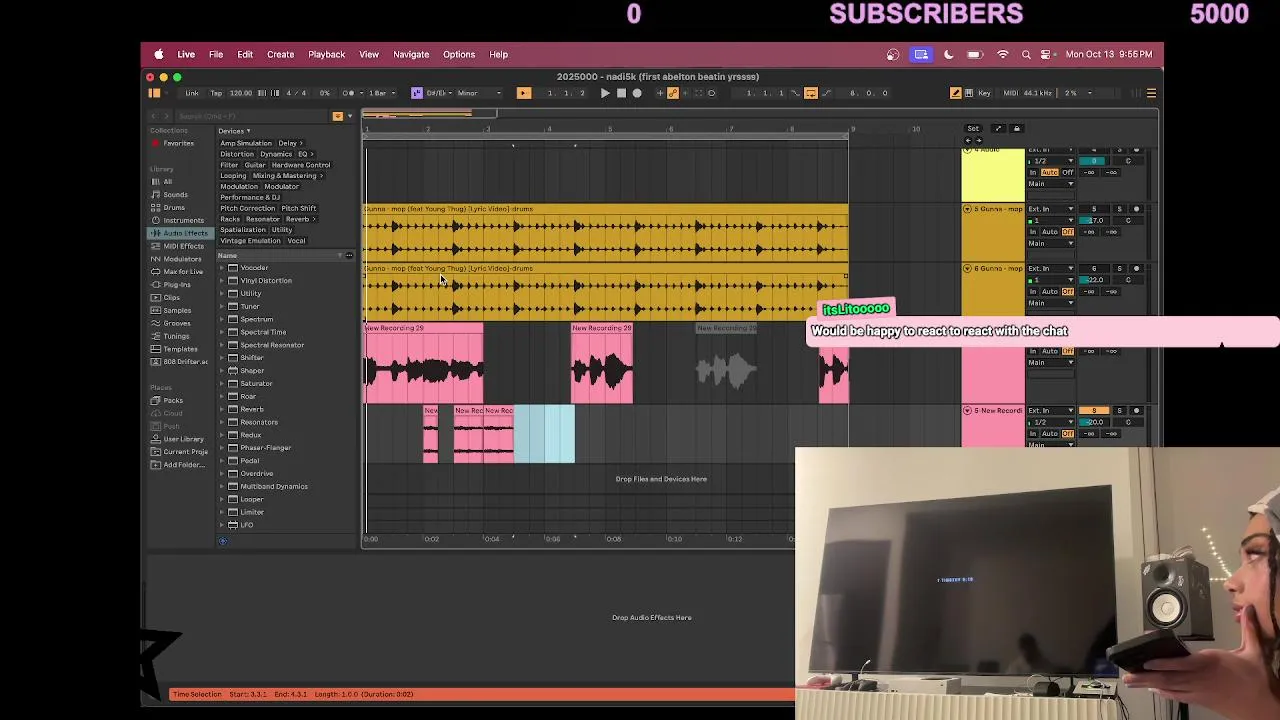
Task: Expand the Vinyl Distortion device row
Action: tap(222, 281)
